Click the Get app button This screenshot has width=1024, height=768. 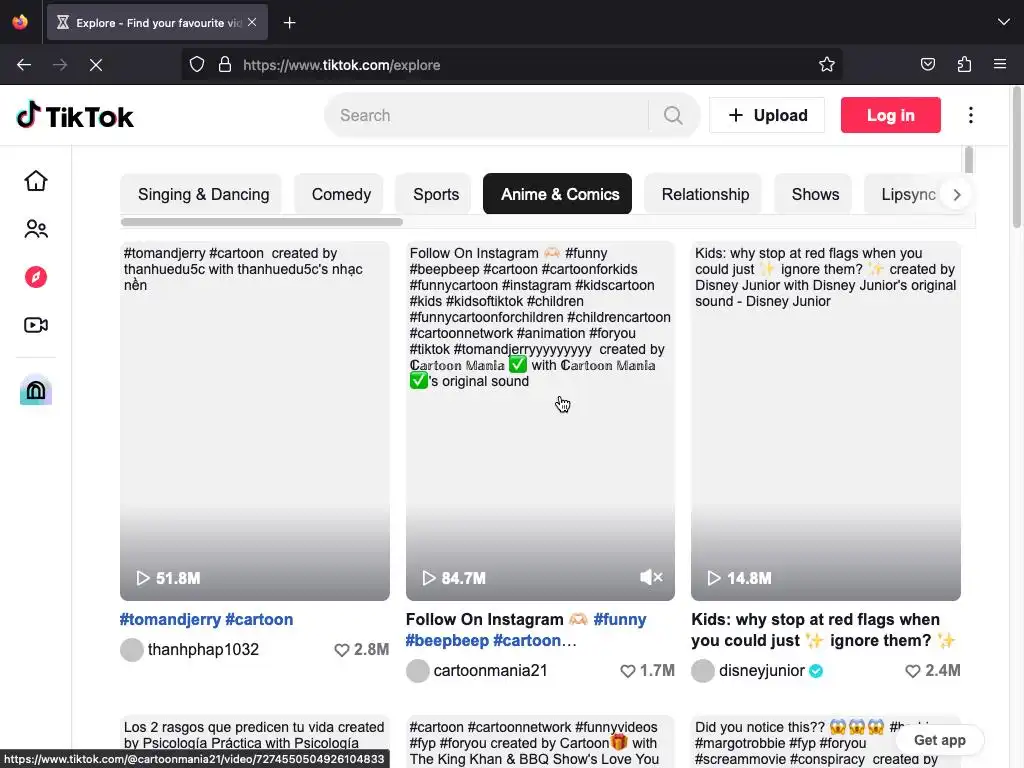940,740
